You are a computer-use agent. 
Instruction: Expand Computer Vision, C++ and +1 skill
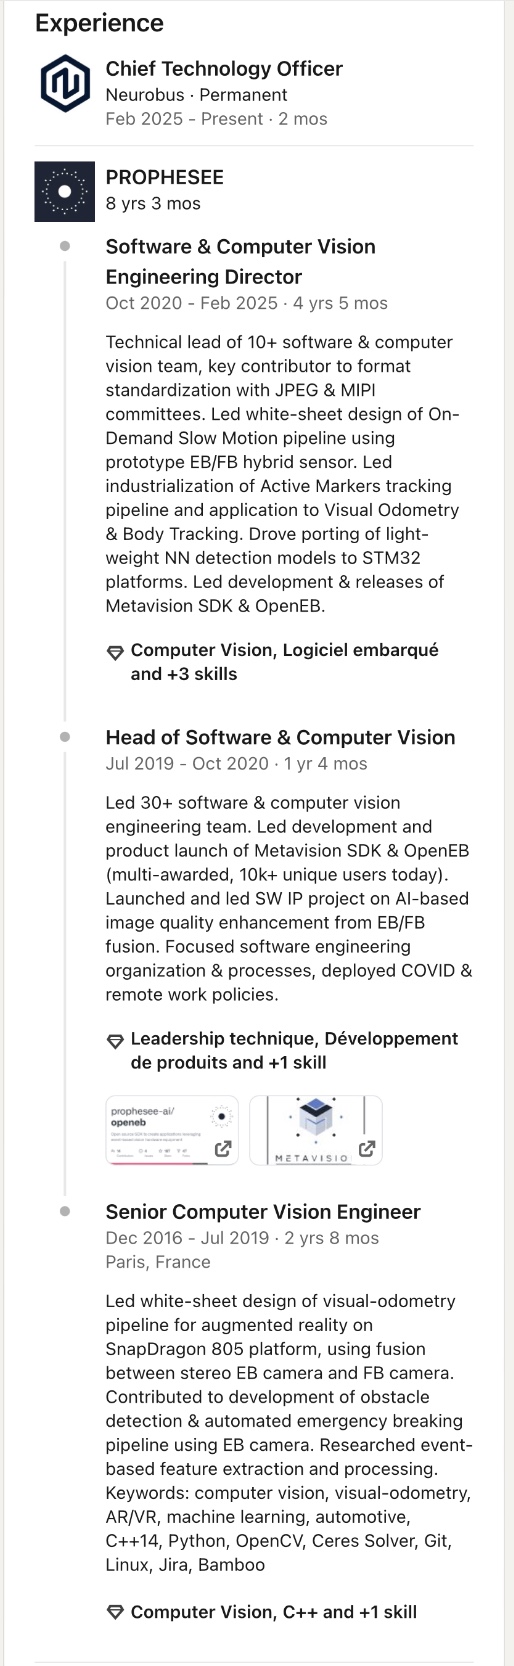pyautogui.click(x=273, y=1612)
